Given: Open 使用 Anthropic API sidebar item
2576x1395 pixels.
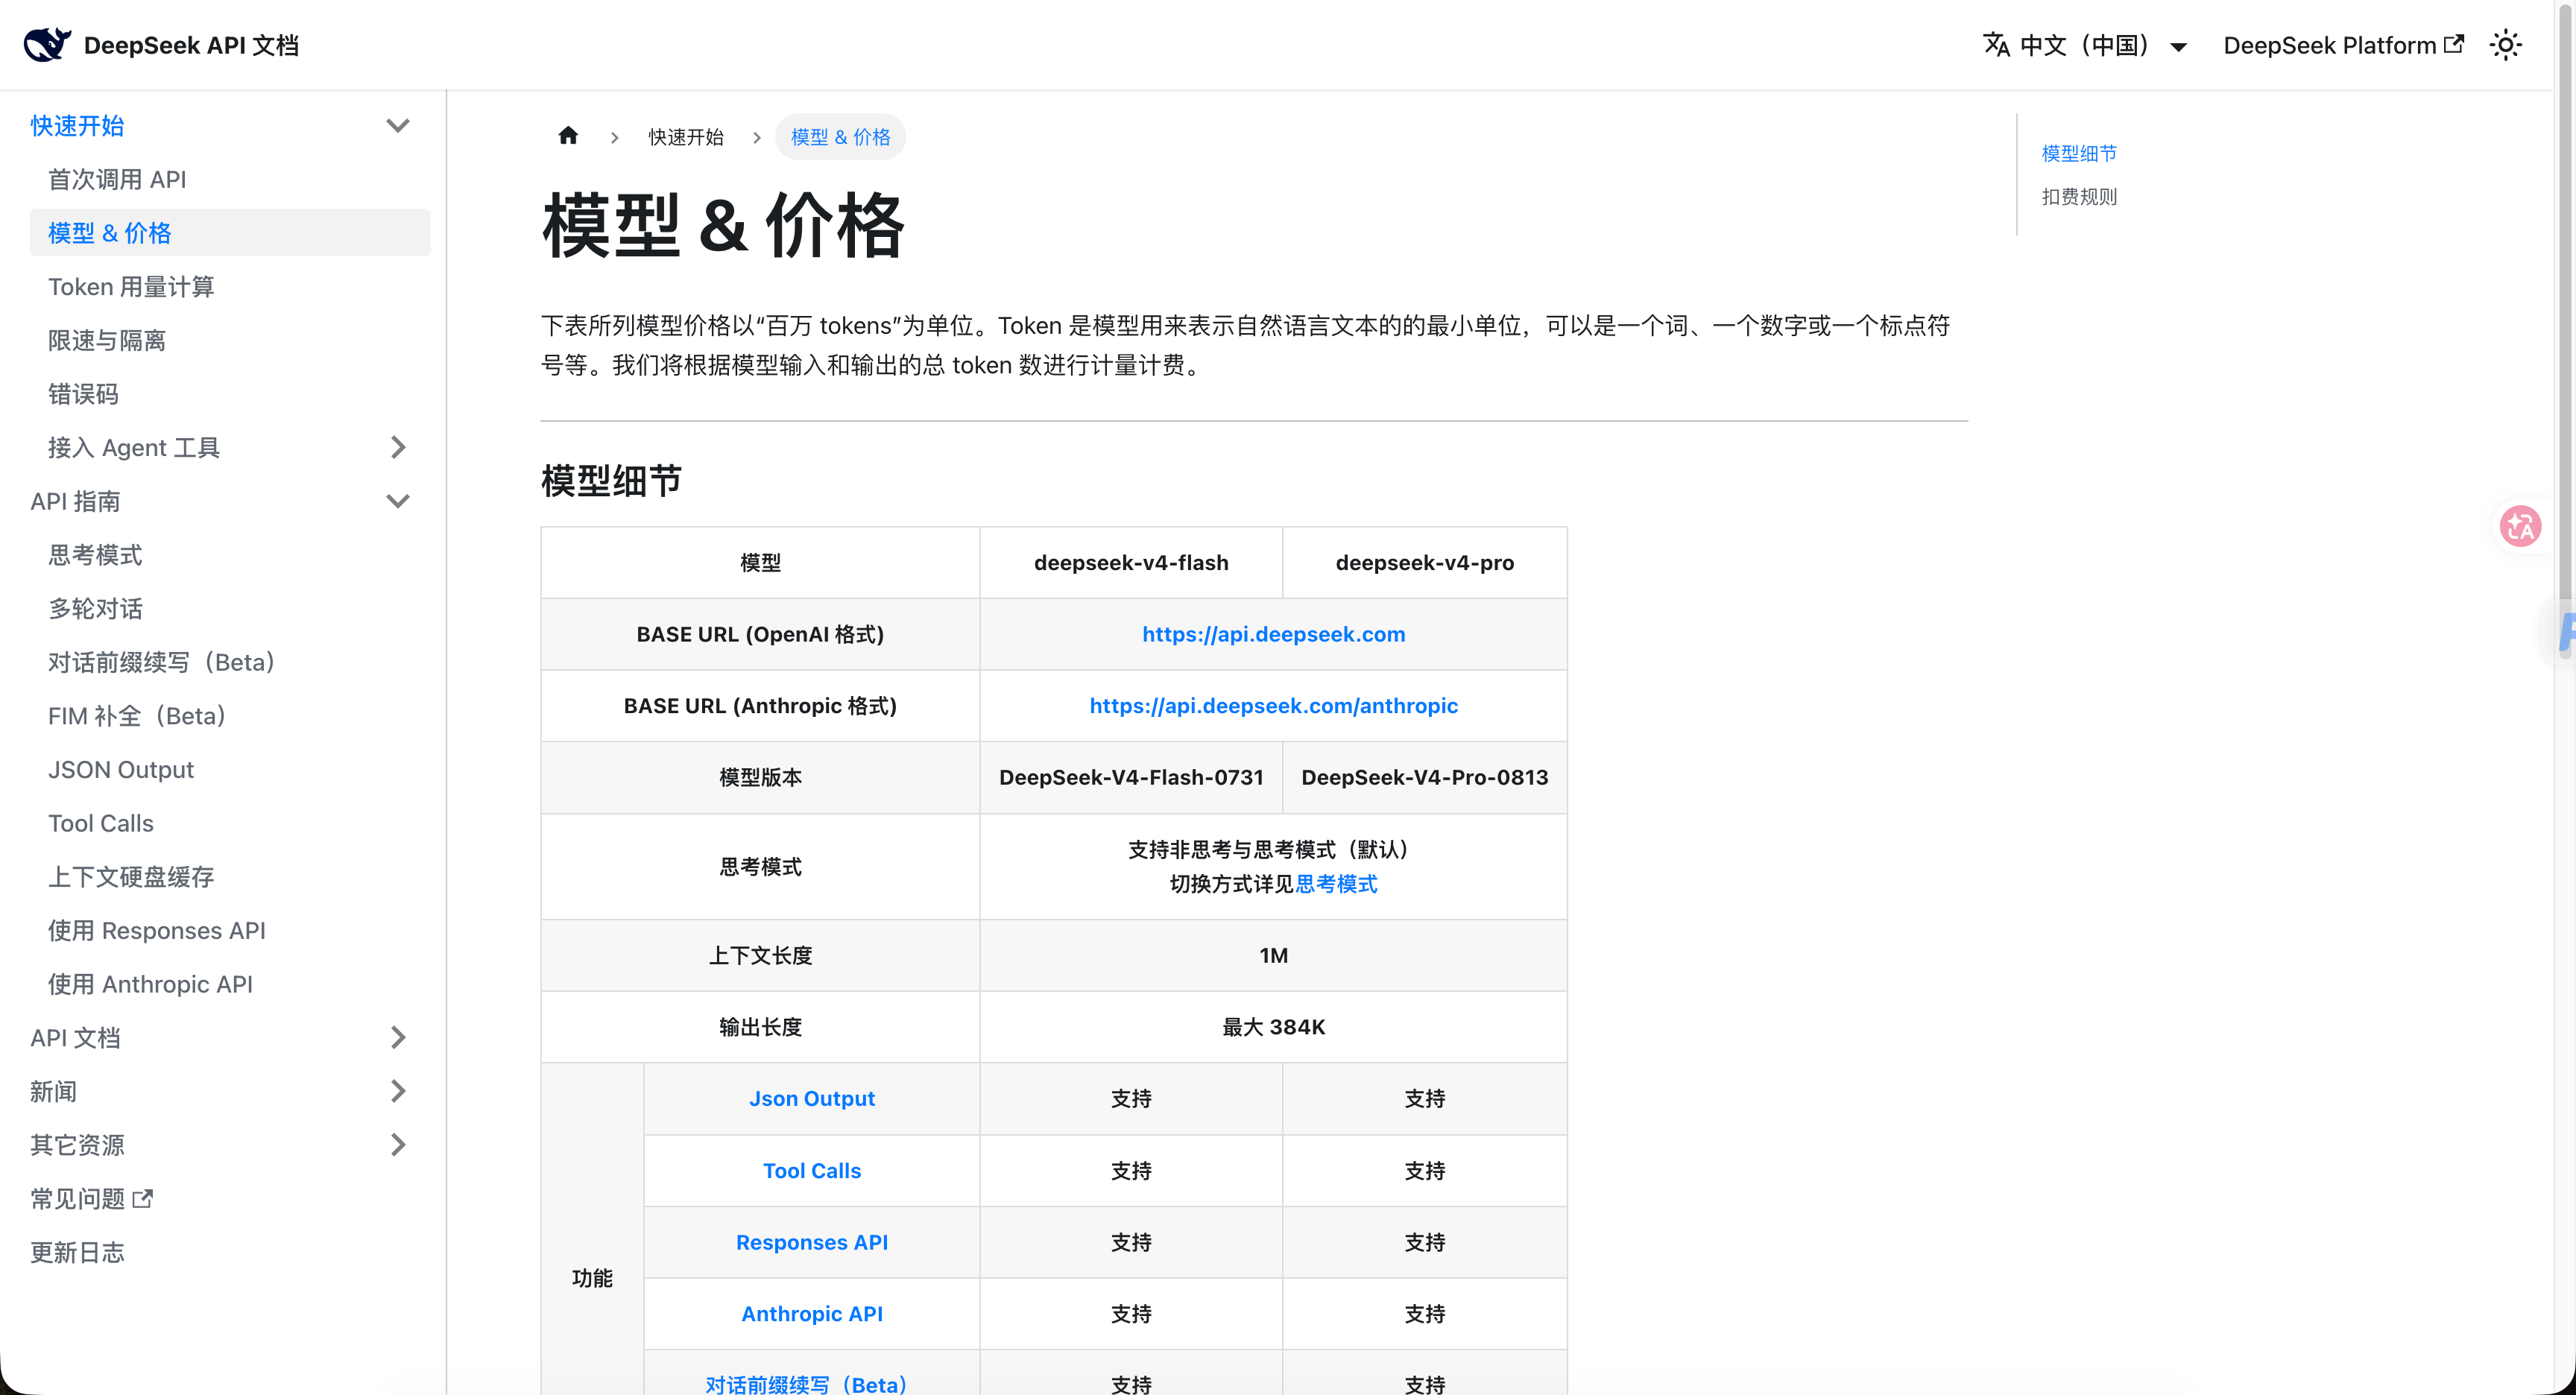Looking at the screenshot, I should coord(150,984).
